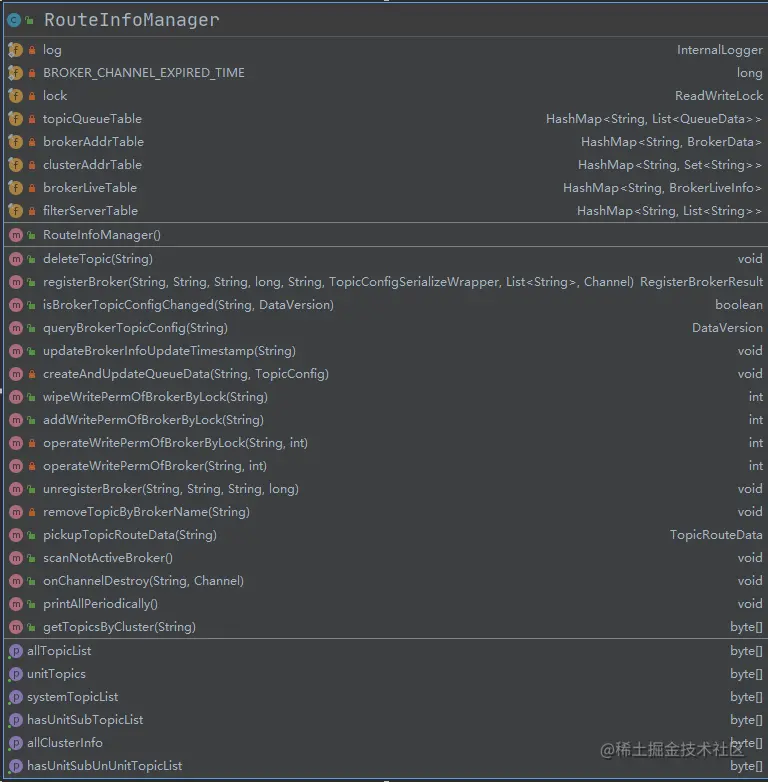Select wipeWritePermOfBrokerByLock(String) method

155,397
